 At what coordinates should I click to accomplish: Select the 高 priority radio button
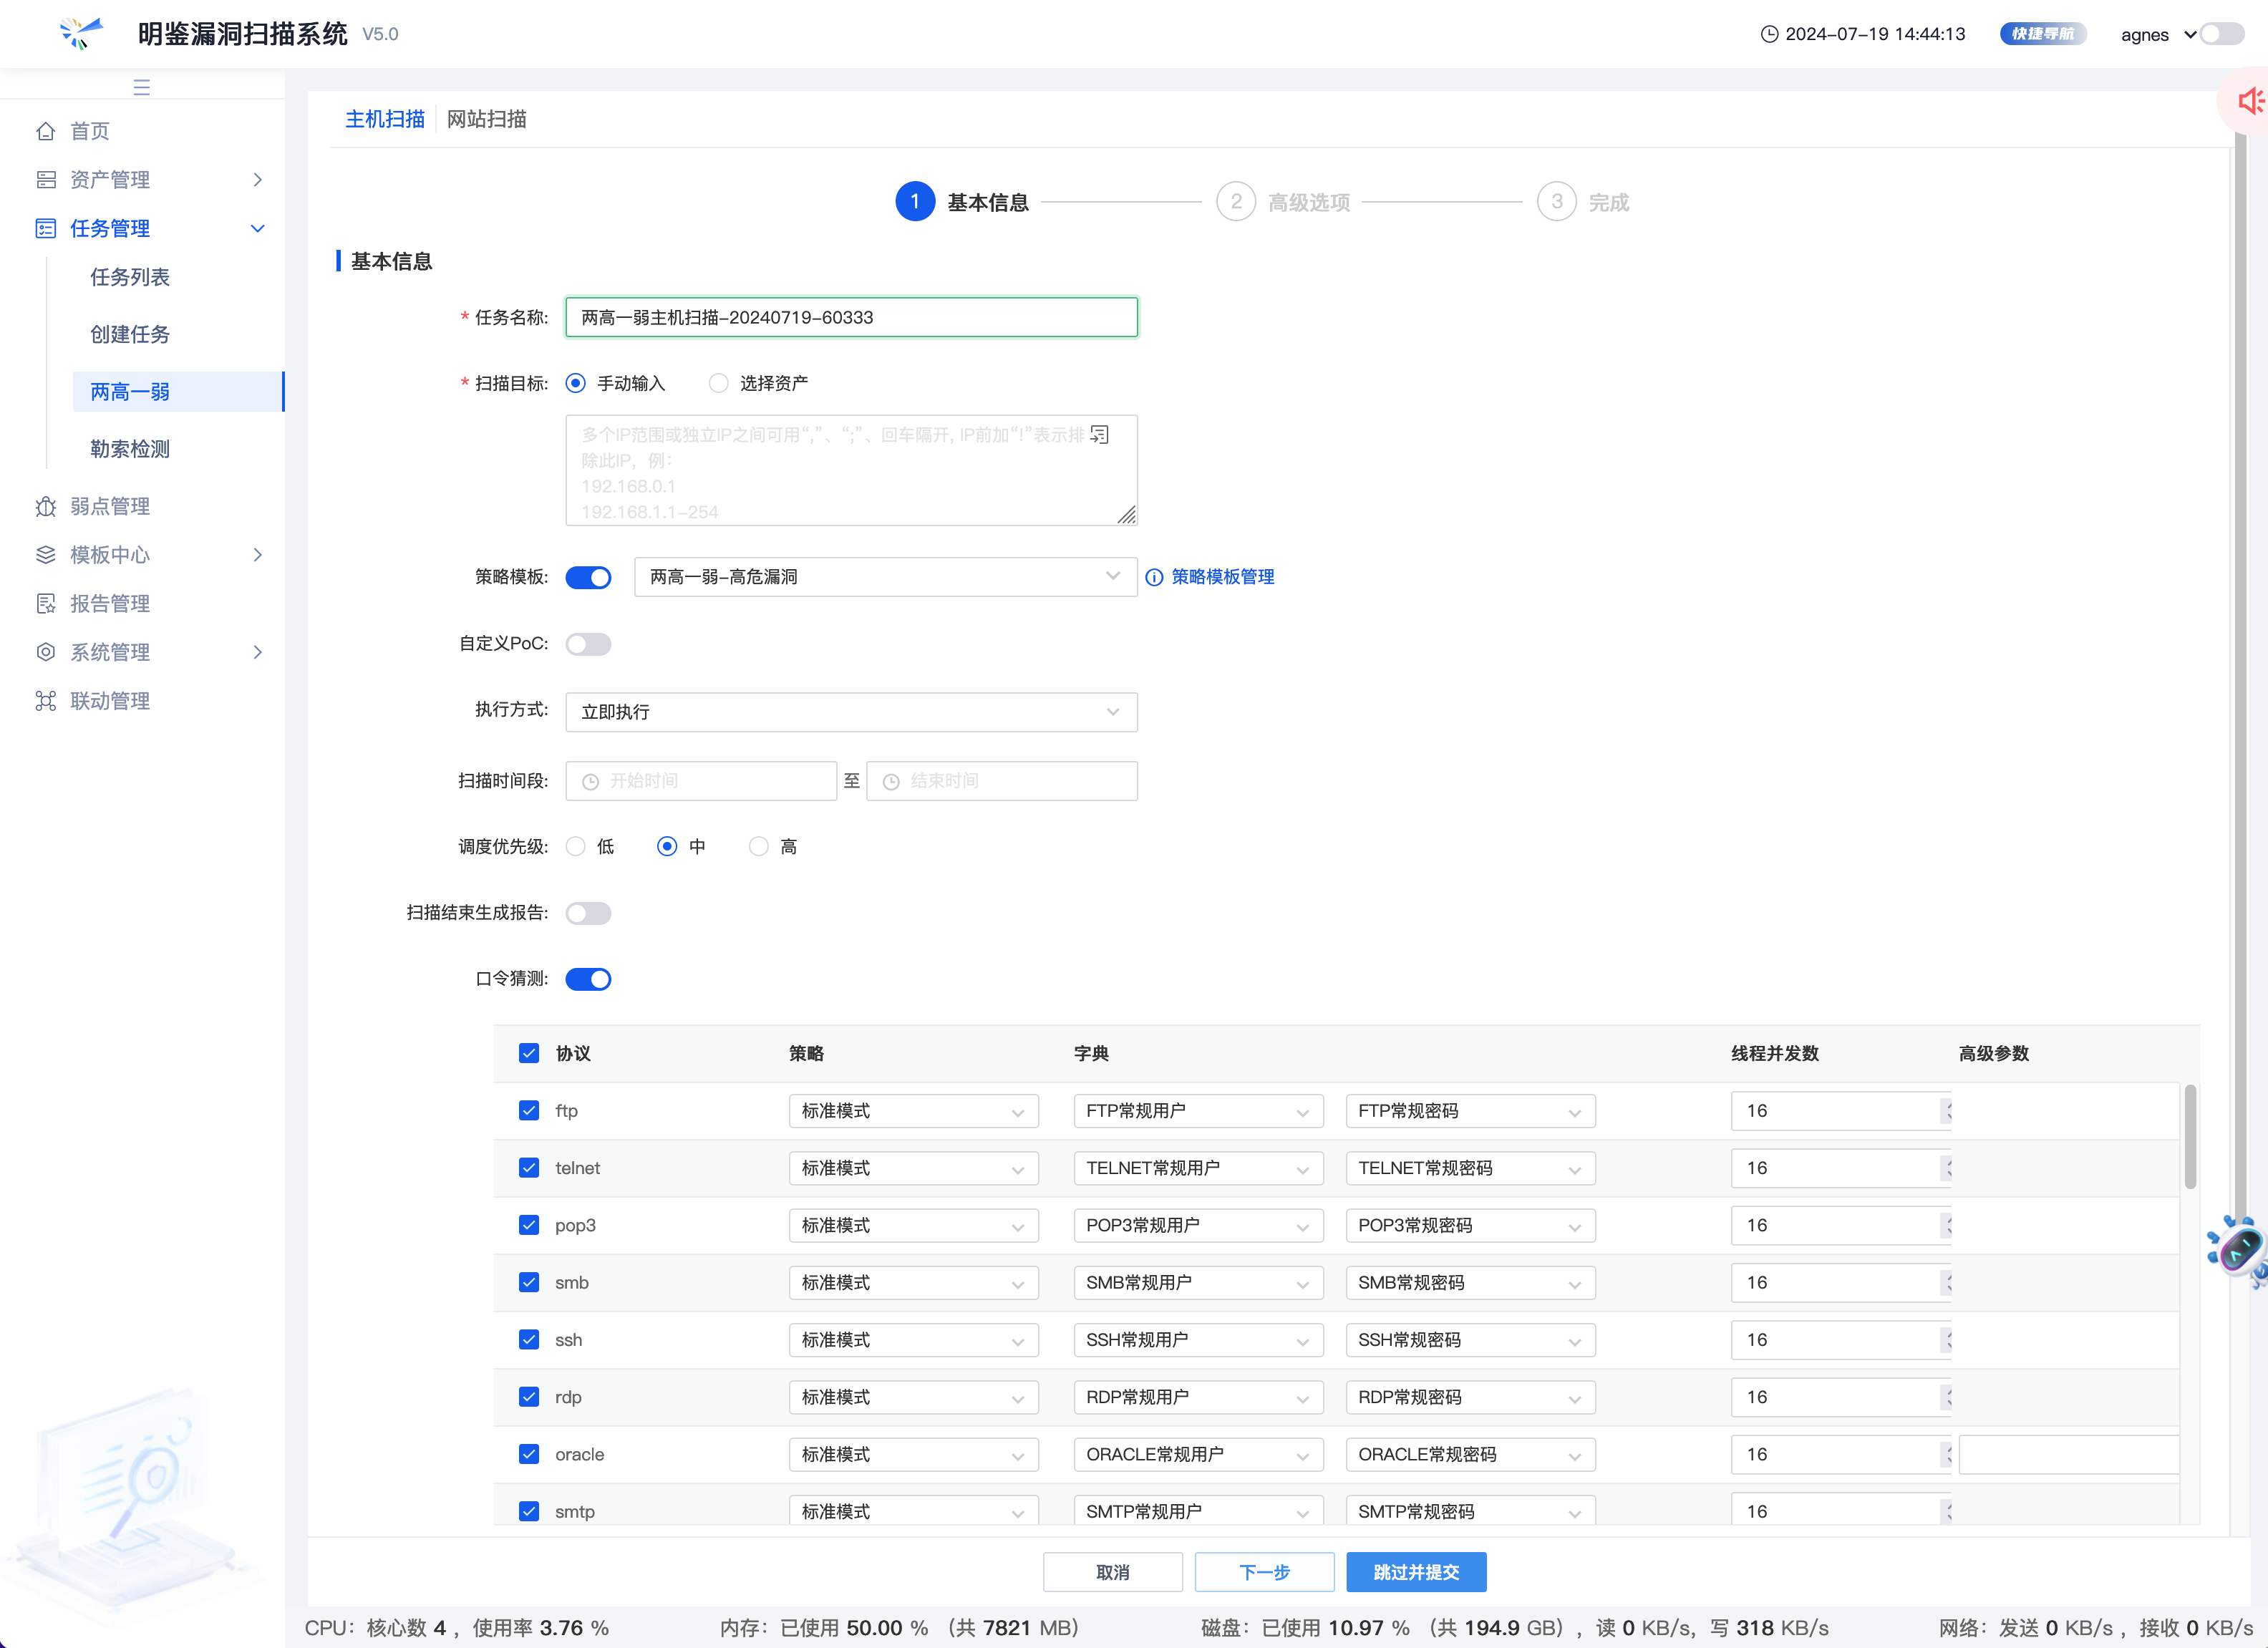[x=759, y=847]
